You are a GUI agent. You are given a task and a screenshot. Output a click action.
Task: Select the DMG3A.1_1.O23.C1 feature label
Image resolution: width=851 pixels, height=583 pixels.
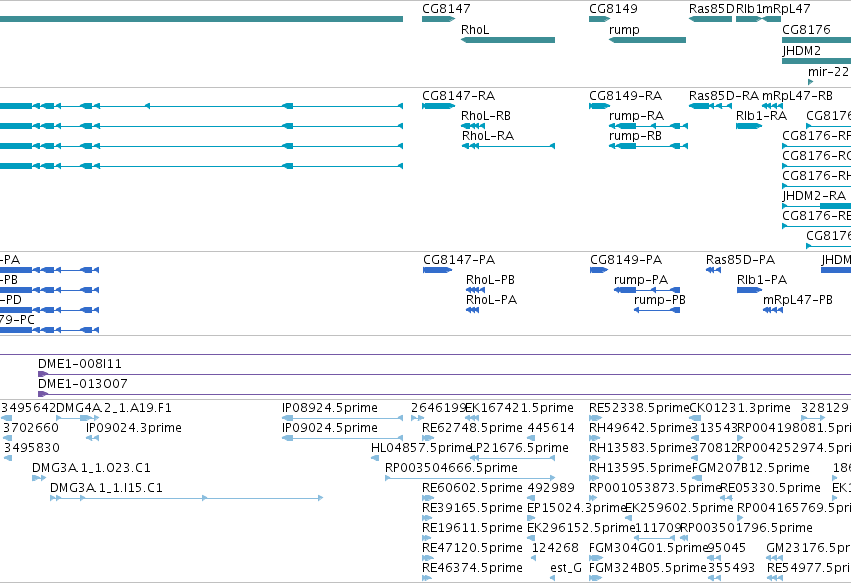91,468
